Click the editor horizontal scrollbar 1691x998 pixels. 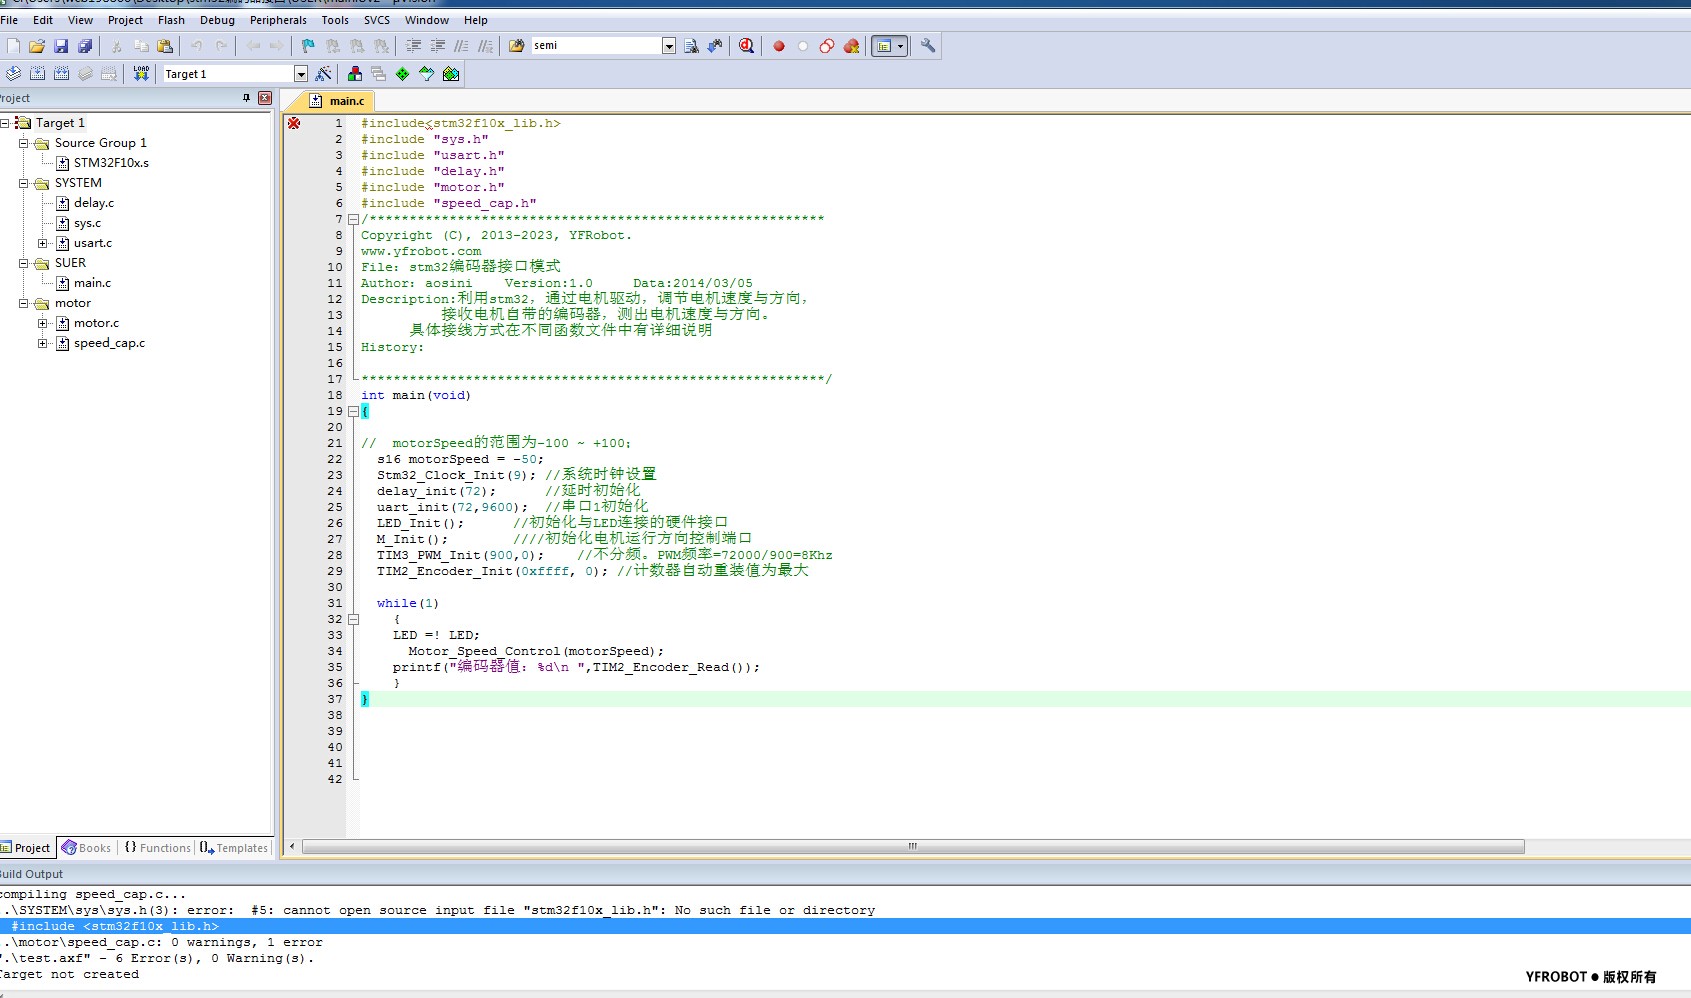(x=912, y=847)
